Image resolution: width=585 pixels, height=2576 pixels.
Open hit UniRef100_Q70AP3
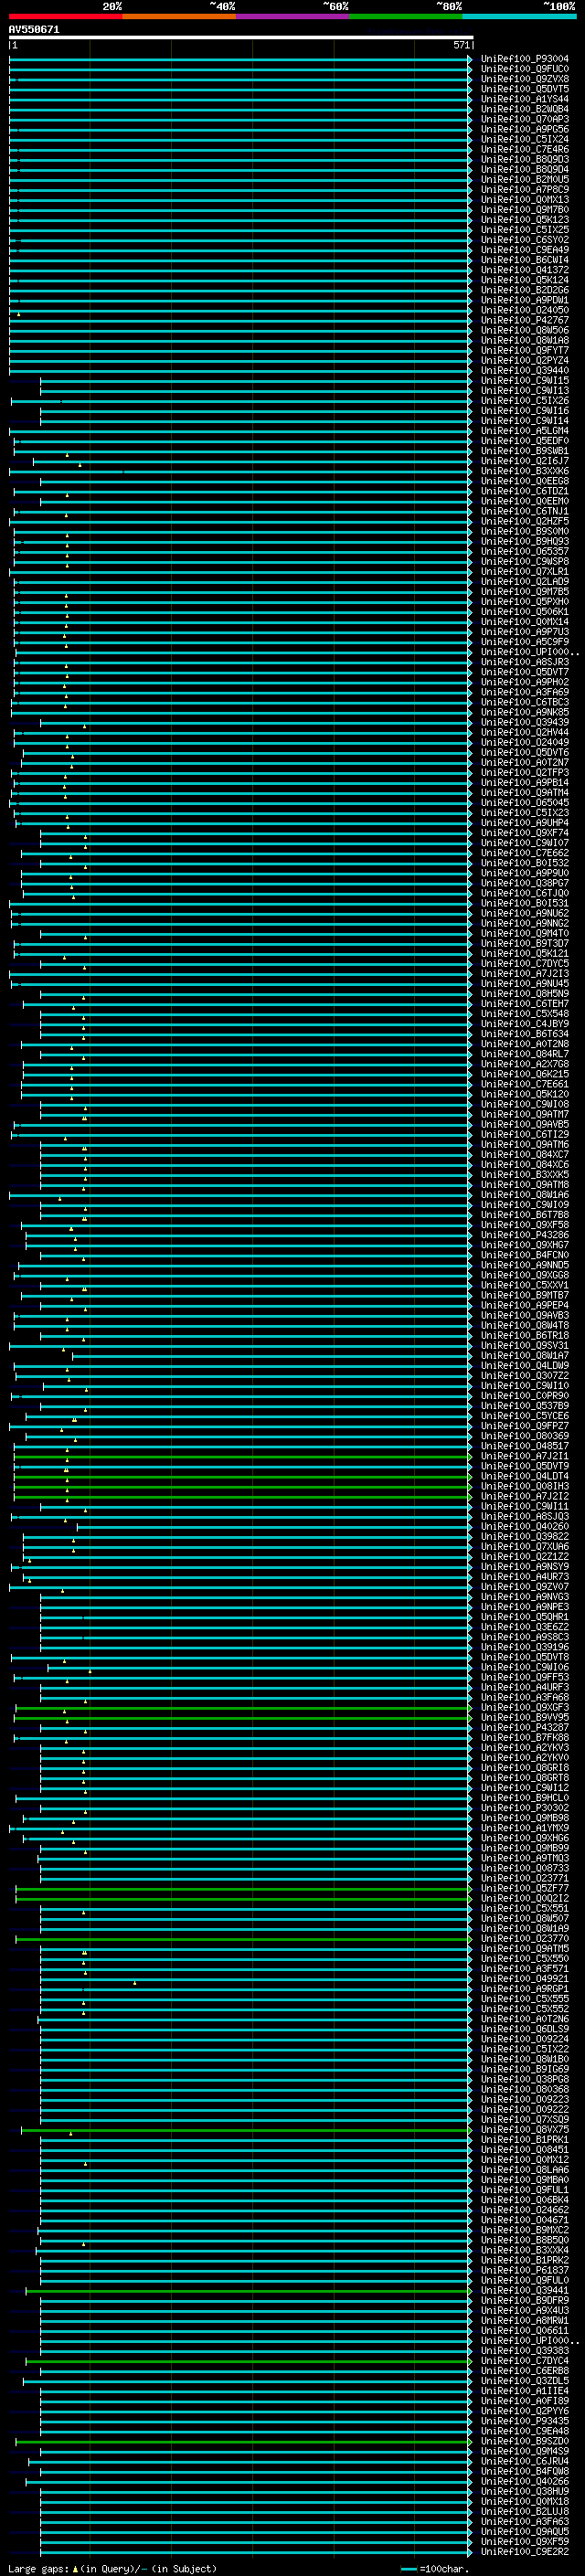point(525,119)
